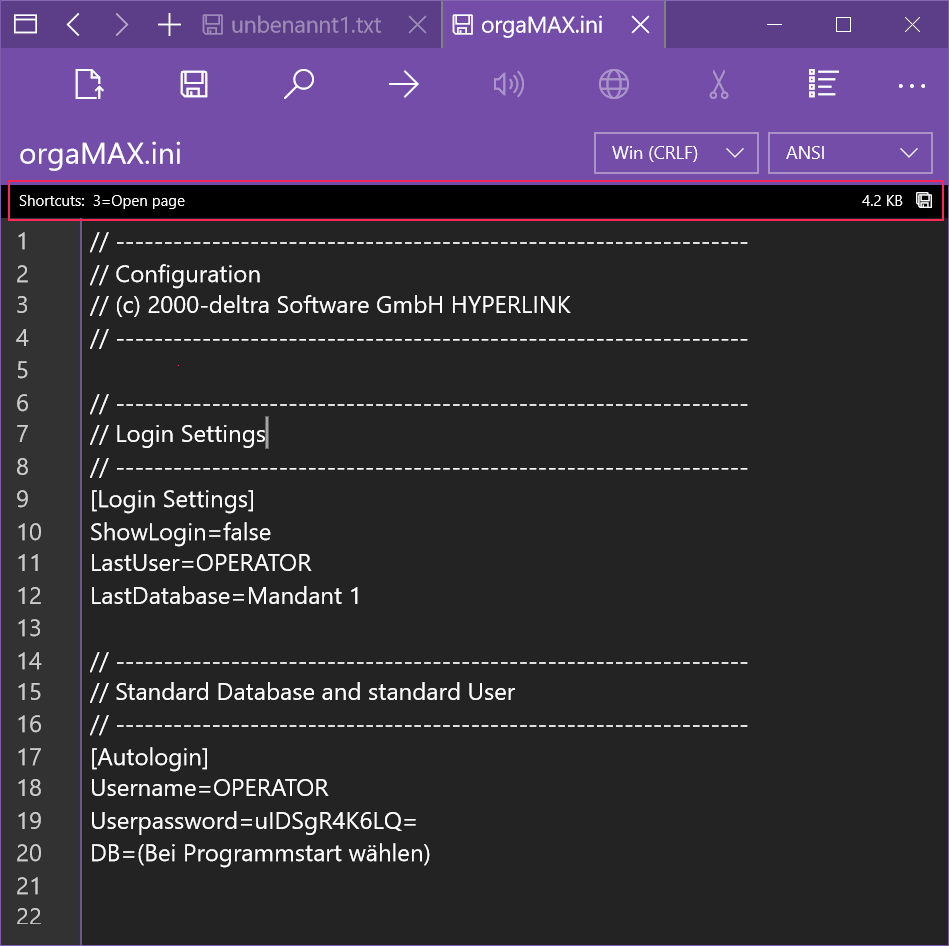Click the '[Autologin]' section header

coord(149,757)
